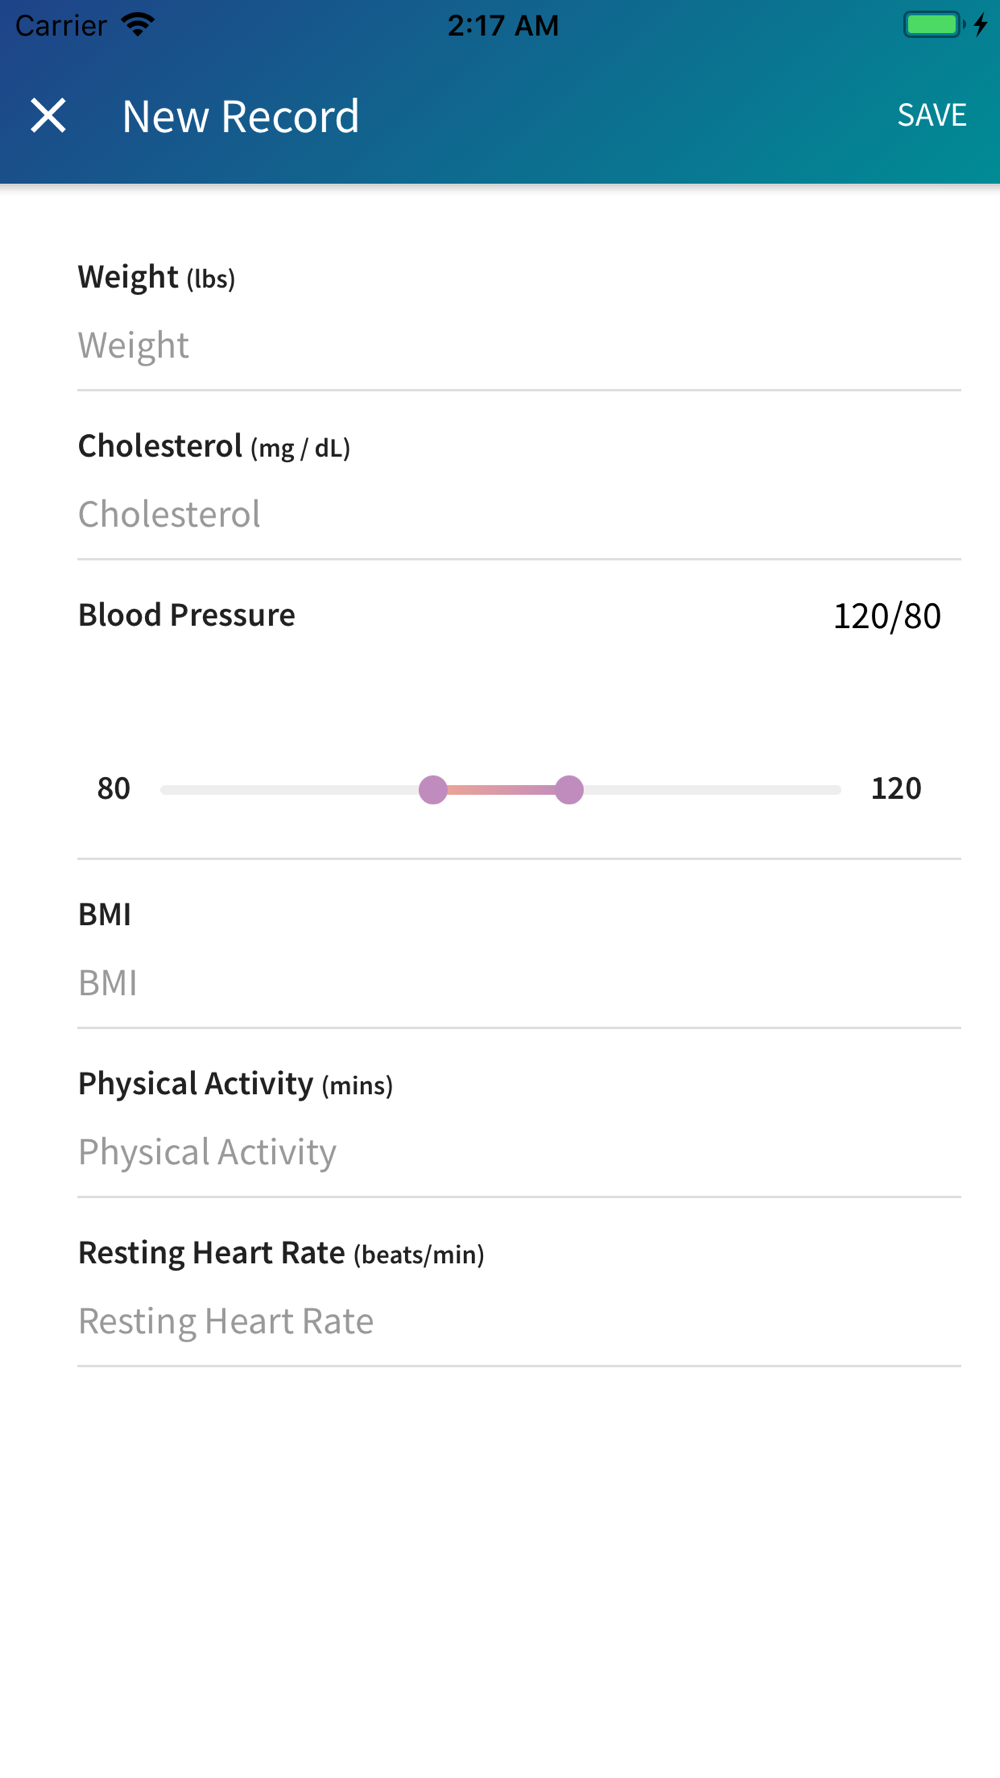Focus the Resting Heart Rate field
This screenshot has height=1778, width=1000.
tap(519, 1321)
